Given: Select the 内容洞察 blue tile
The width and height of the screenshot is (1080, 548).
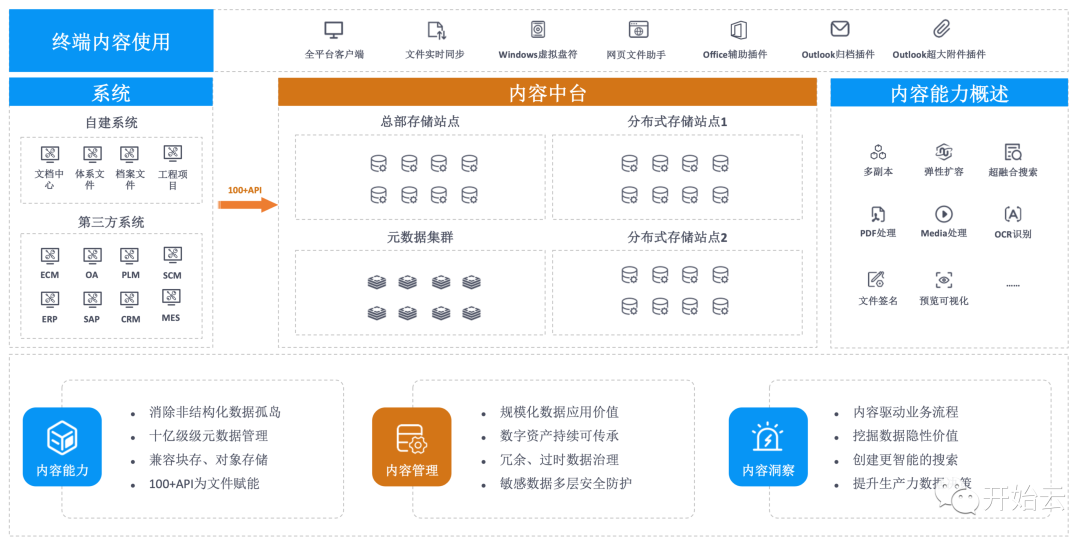Looking at the screenshot, I should tap(768, 446).
